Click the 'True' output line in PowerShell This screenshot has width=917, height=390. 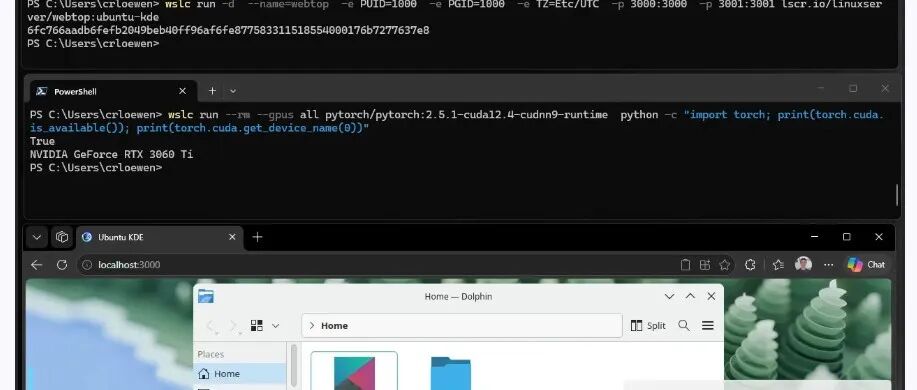[42, 141]
